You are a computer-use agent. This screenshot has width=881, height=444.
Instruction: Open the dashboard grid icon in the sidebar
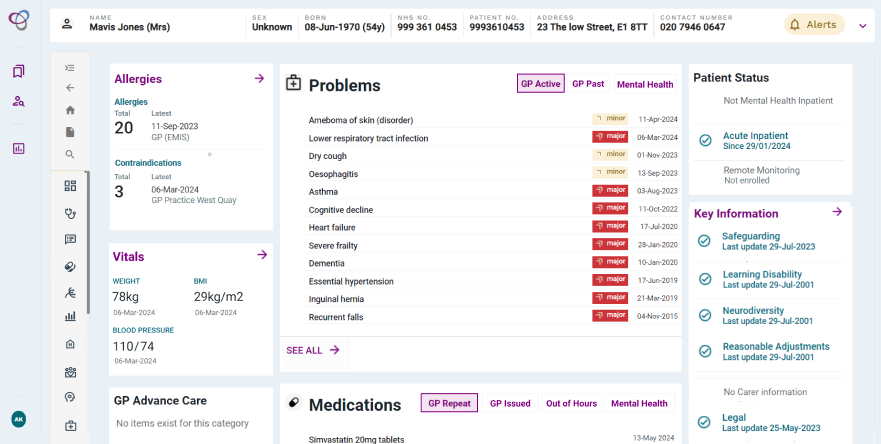(x=70, y=186)
